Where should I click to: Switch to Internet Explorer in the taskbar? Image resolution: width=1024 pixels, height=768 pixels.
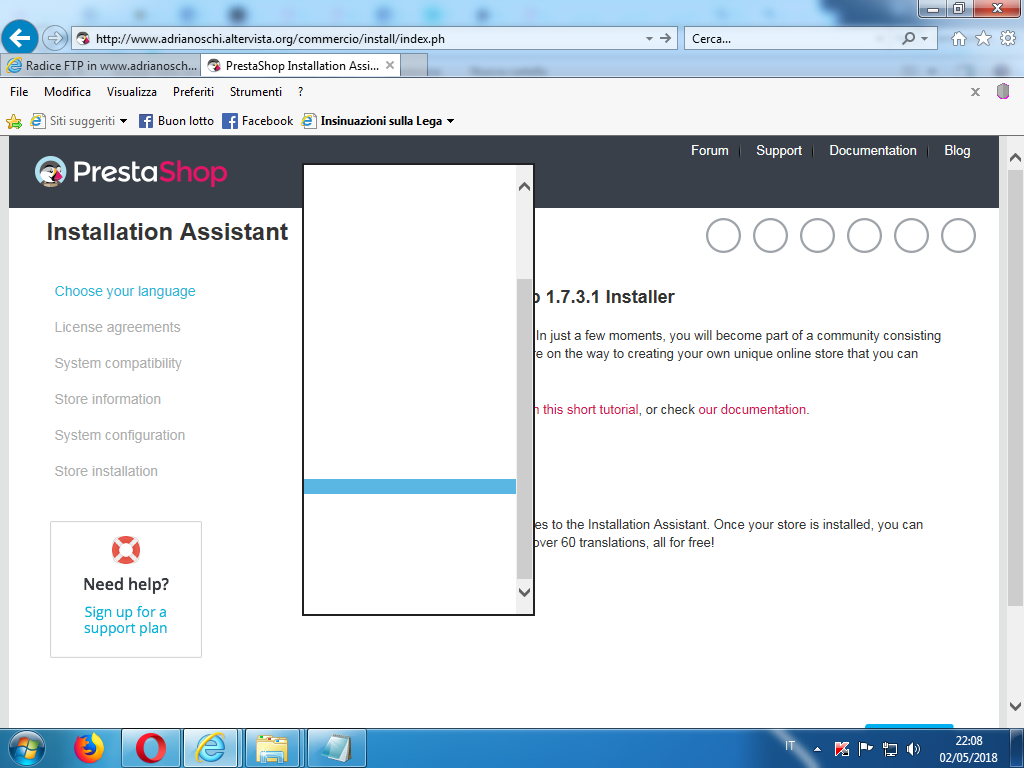click(x=210, y=748)
